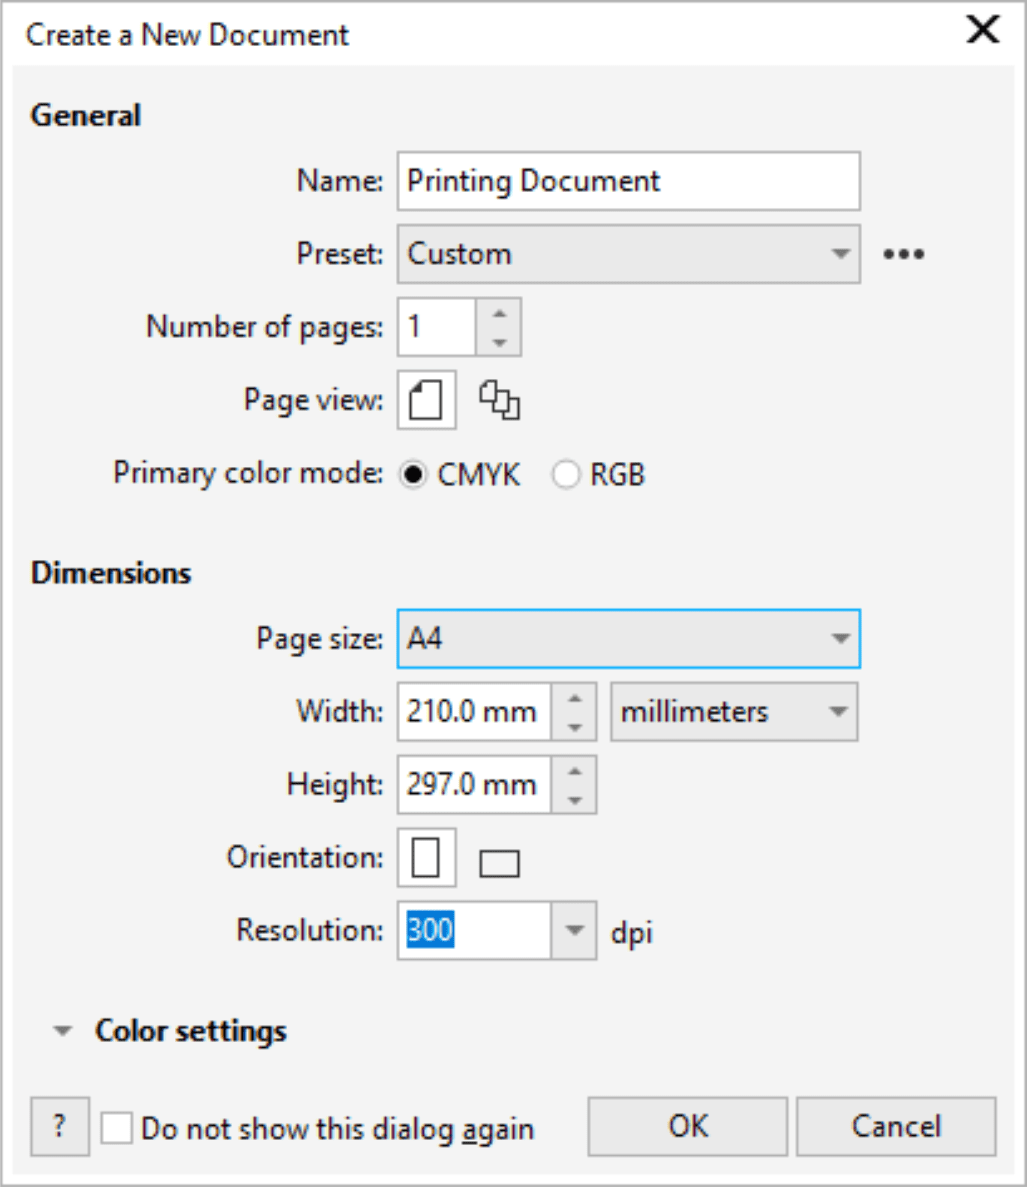Click the Name field with Printing Document
The height and width of the screenshot is (1187, 1027).
[x=628, y=181]
